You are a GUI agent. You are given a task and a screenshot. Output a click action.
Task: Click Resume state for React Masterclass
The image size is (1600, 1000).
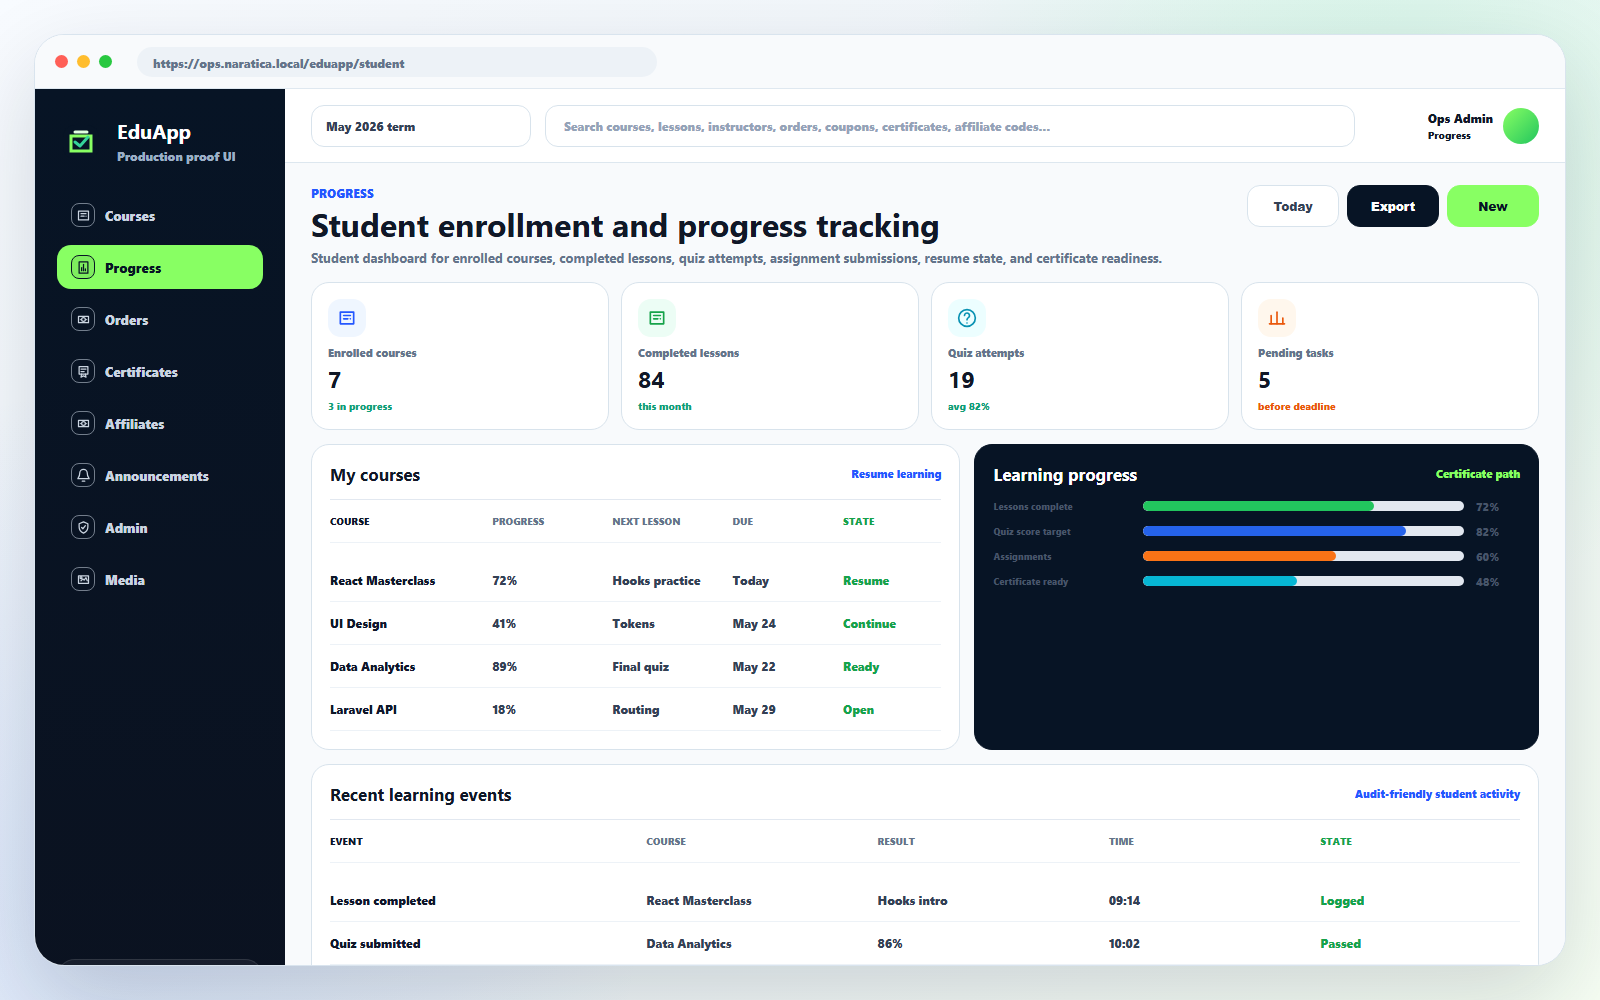point(866,581)
